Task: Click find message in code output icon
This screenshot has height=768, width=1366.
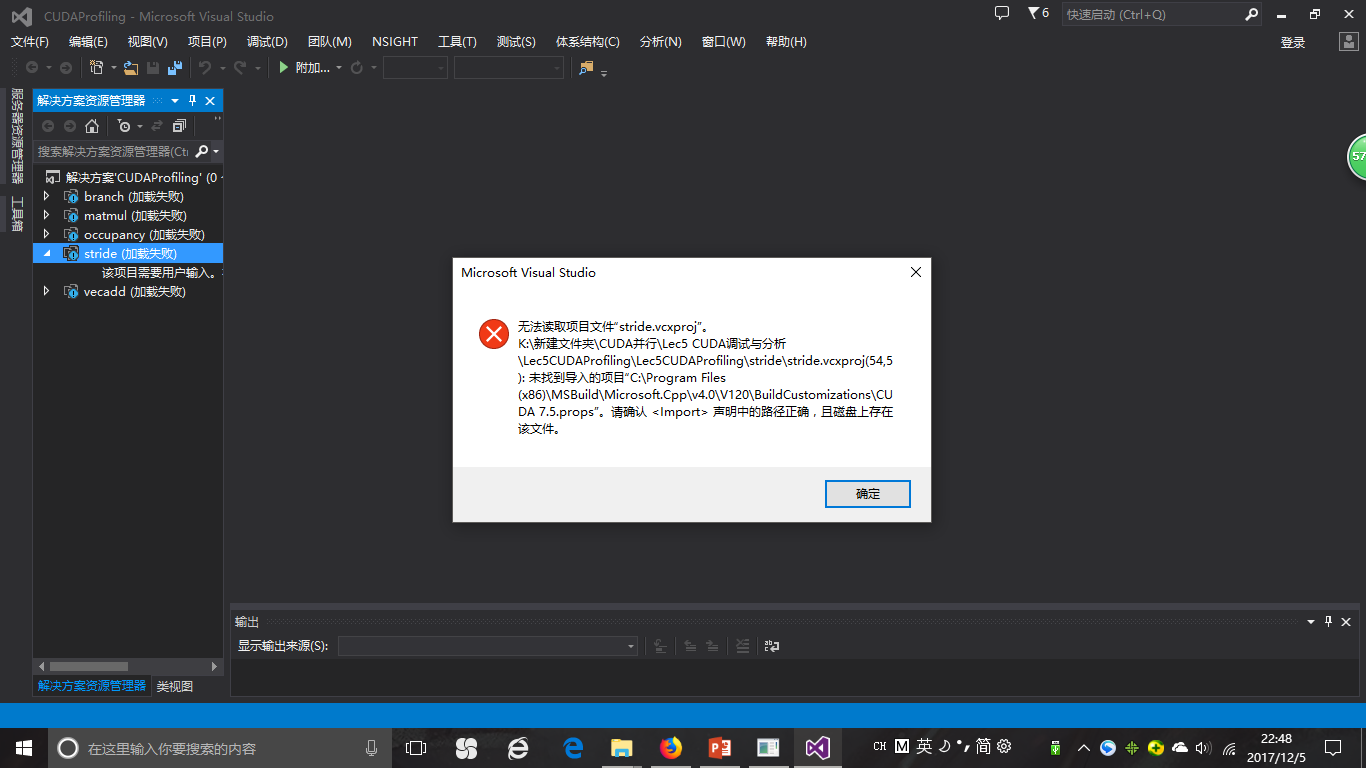Action: 661,646
